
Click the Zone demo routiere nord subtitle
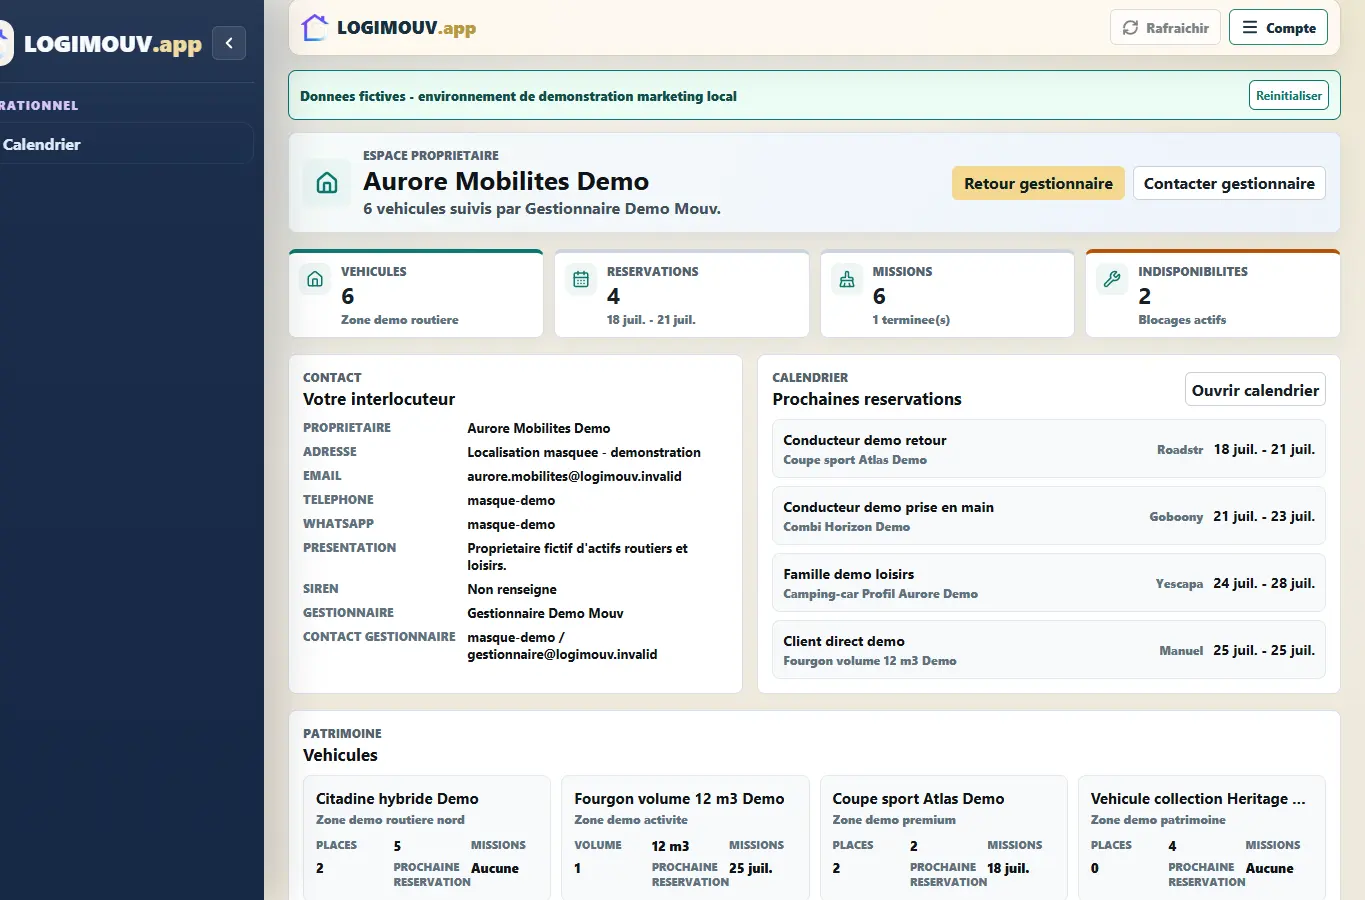click(390, 820)
